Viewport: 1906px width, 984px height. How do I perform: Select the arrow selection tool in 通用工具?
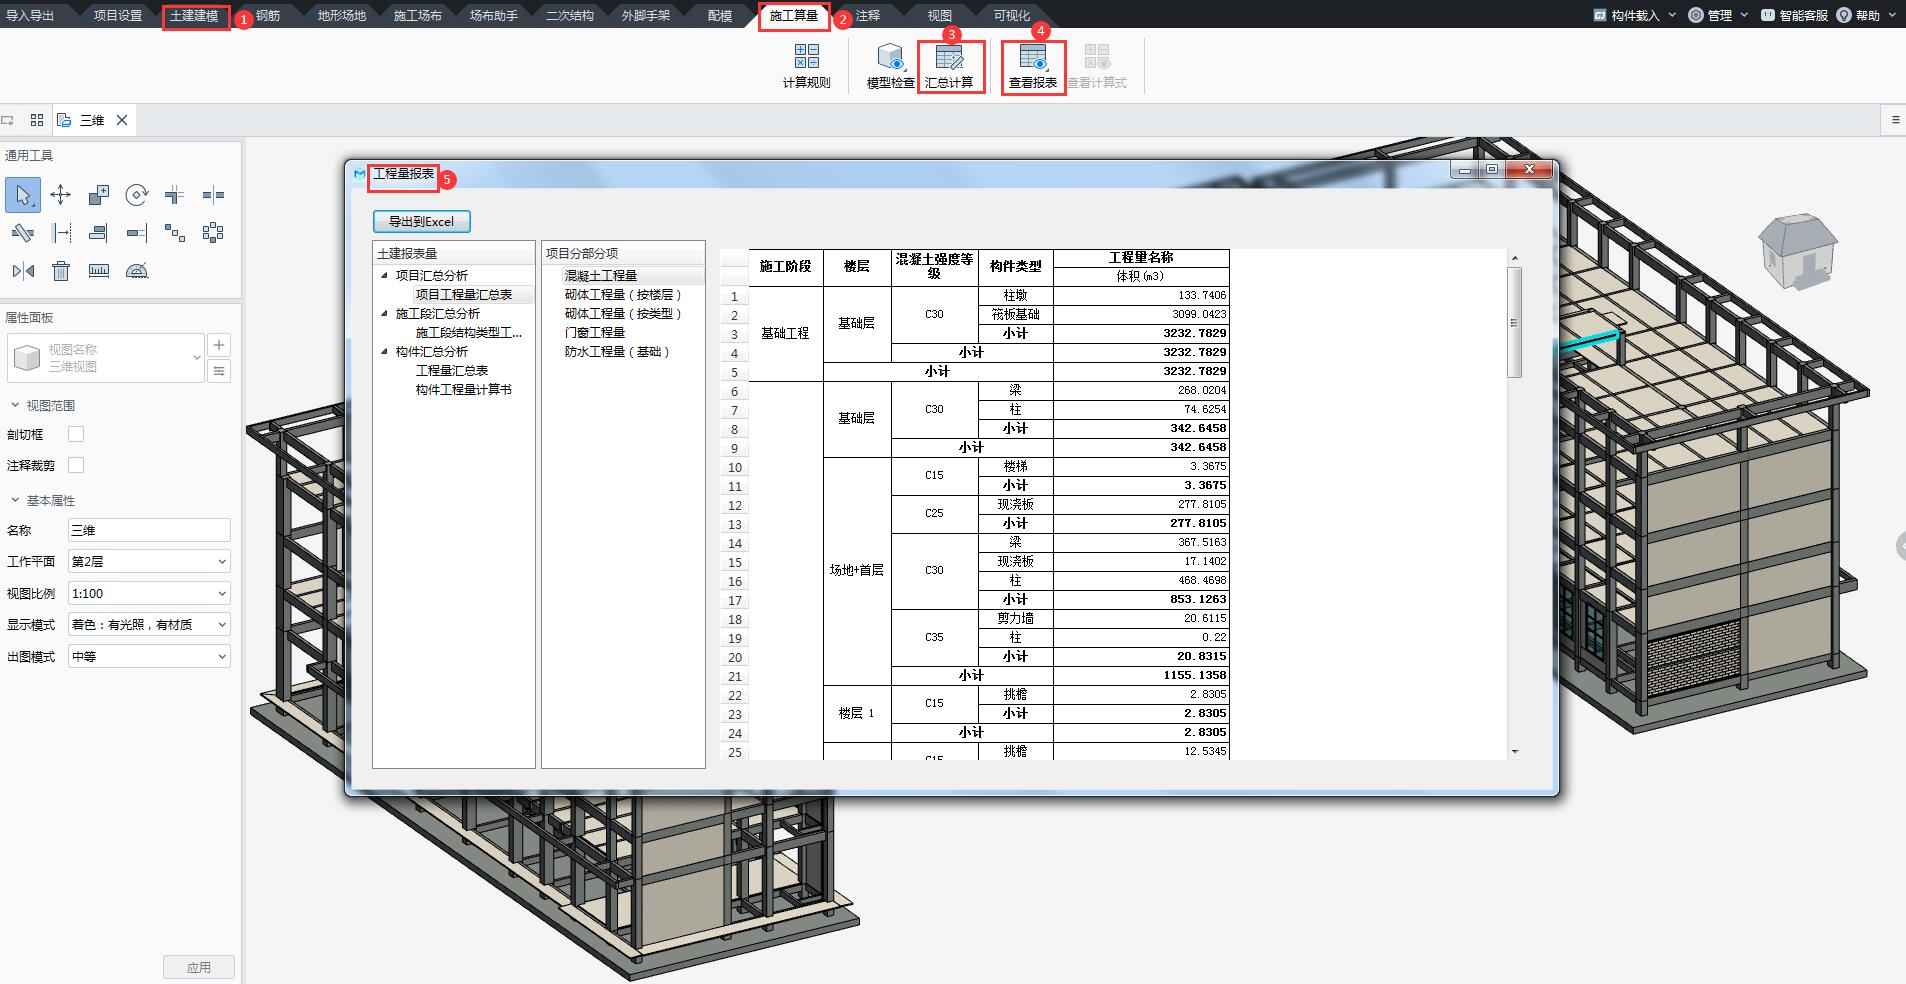click(x=22, y=195)
